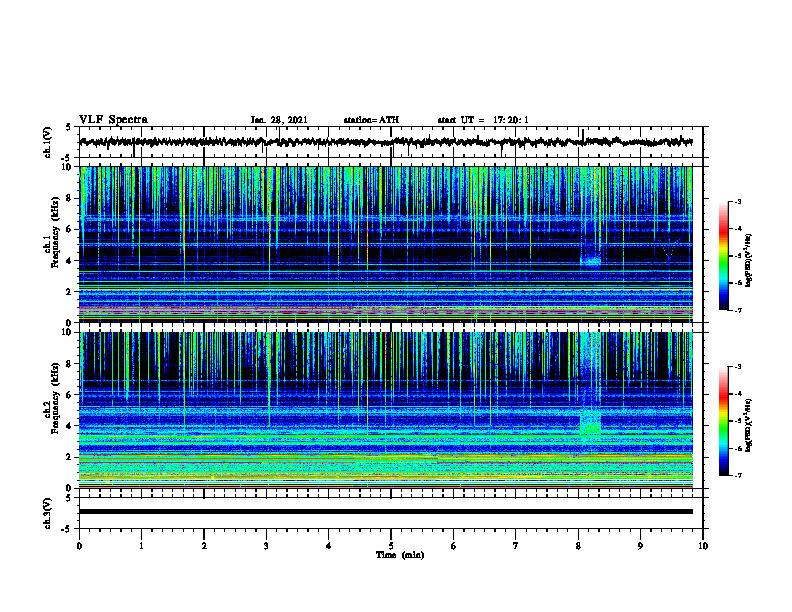Click the "8" label on the time axis
Viewport: 792px width, 612px height.
[578, 546]
